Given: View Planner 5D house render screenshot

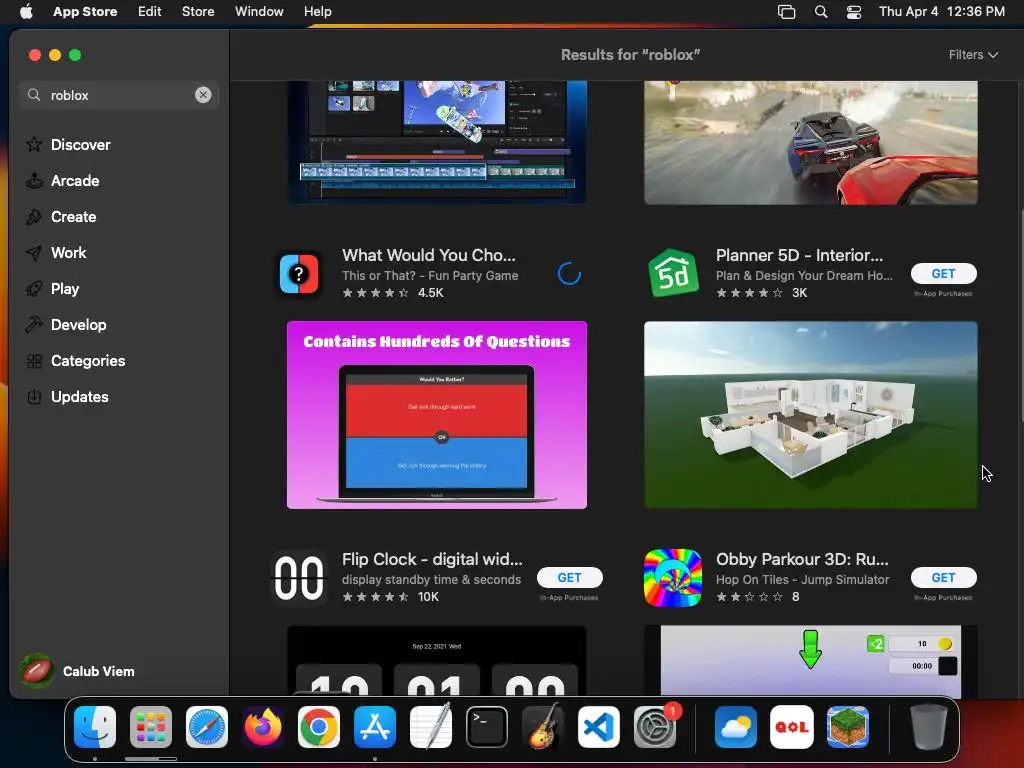Looking at the screenshot, I should (811, 415).
